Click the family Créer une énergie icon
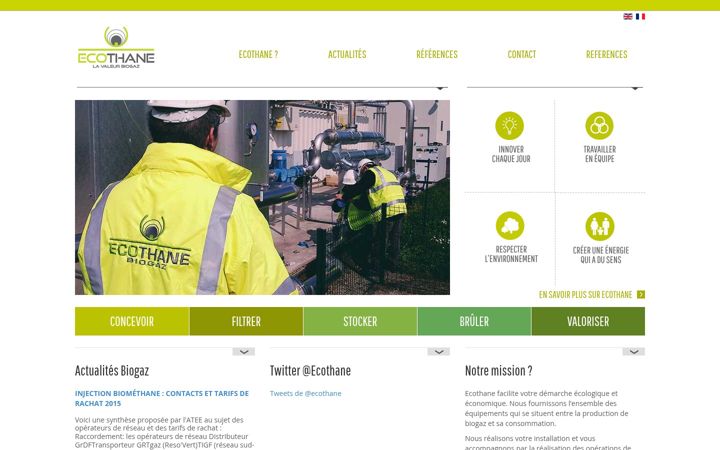The image size is (720, 450). pyautogui.click(x=600, y=226)
